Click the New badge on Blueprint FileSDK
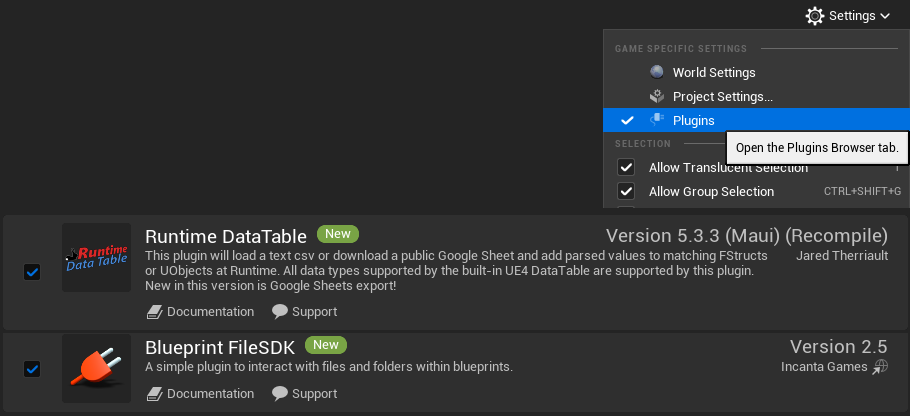 click(x=326, y=345)
